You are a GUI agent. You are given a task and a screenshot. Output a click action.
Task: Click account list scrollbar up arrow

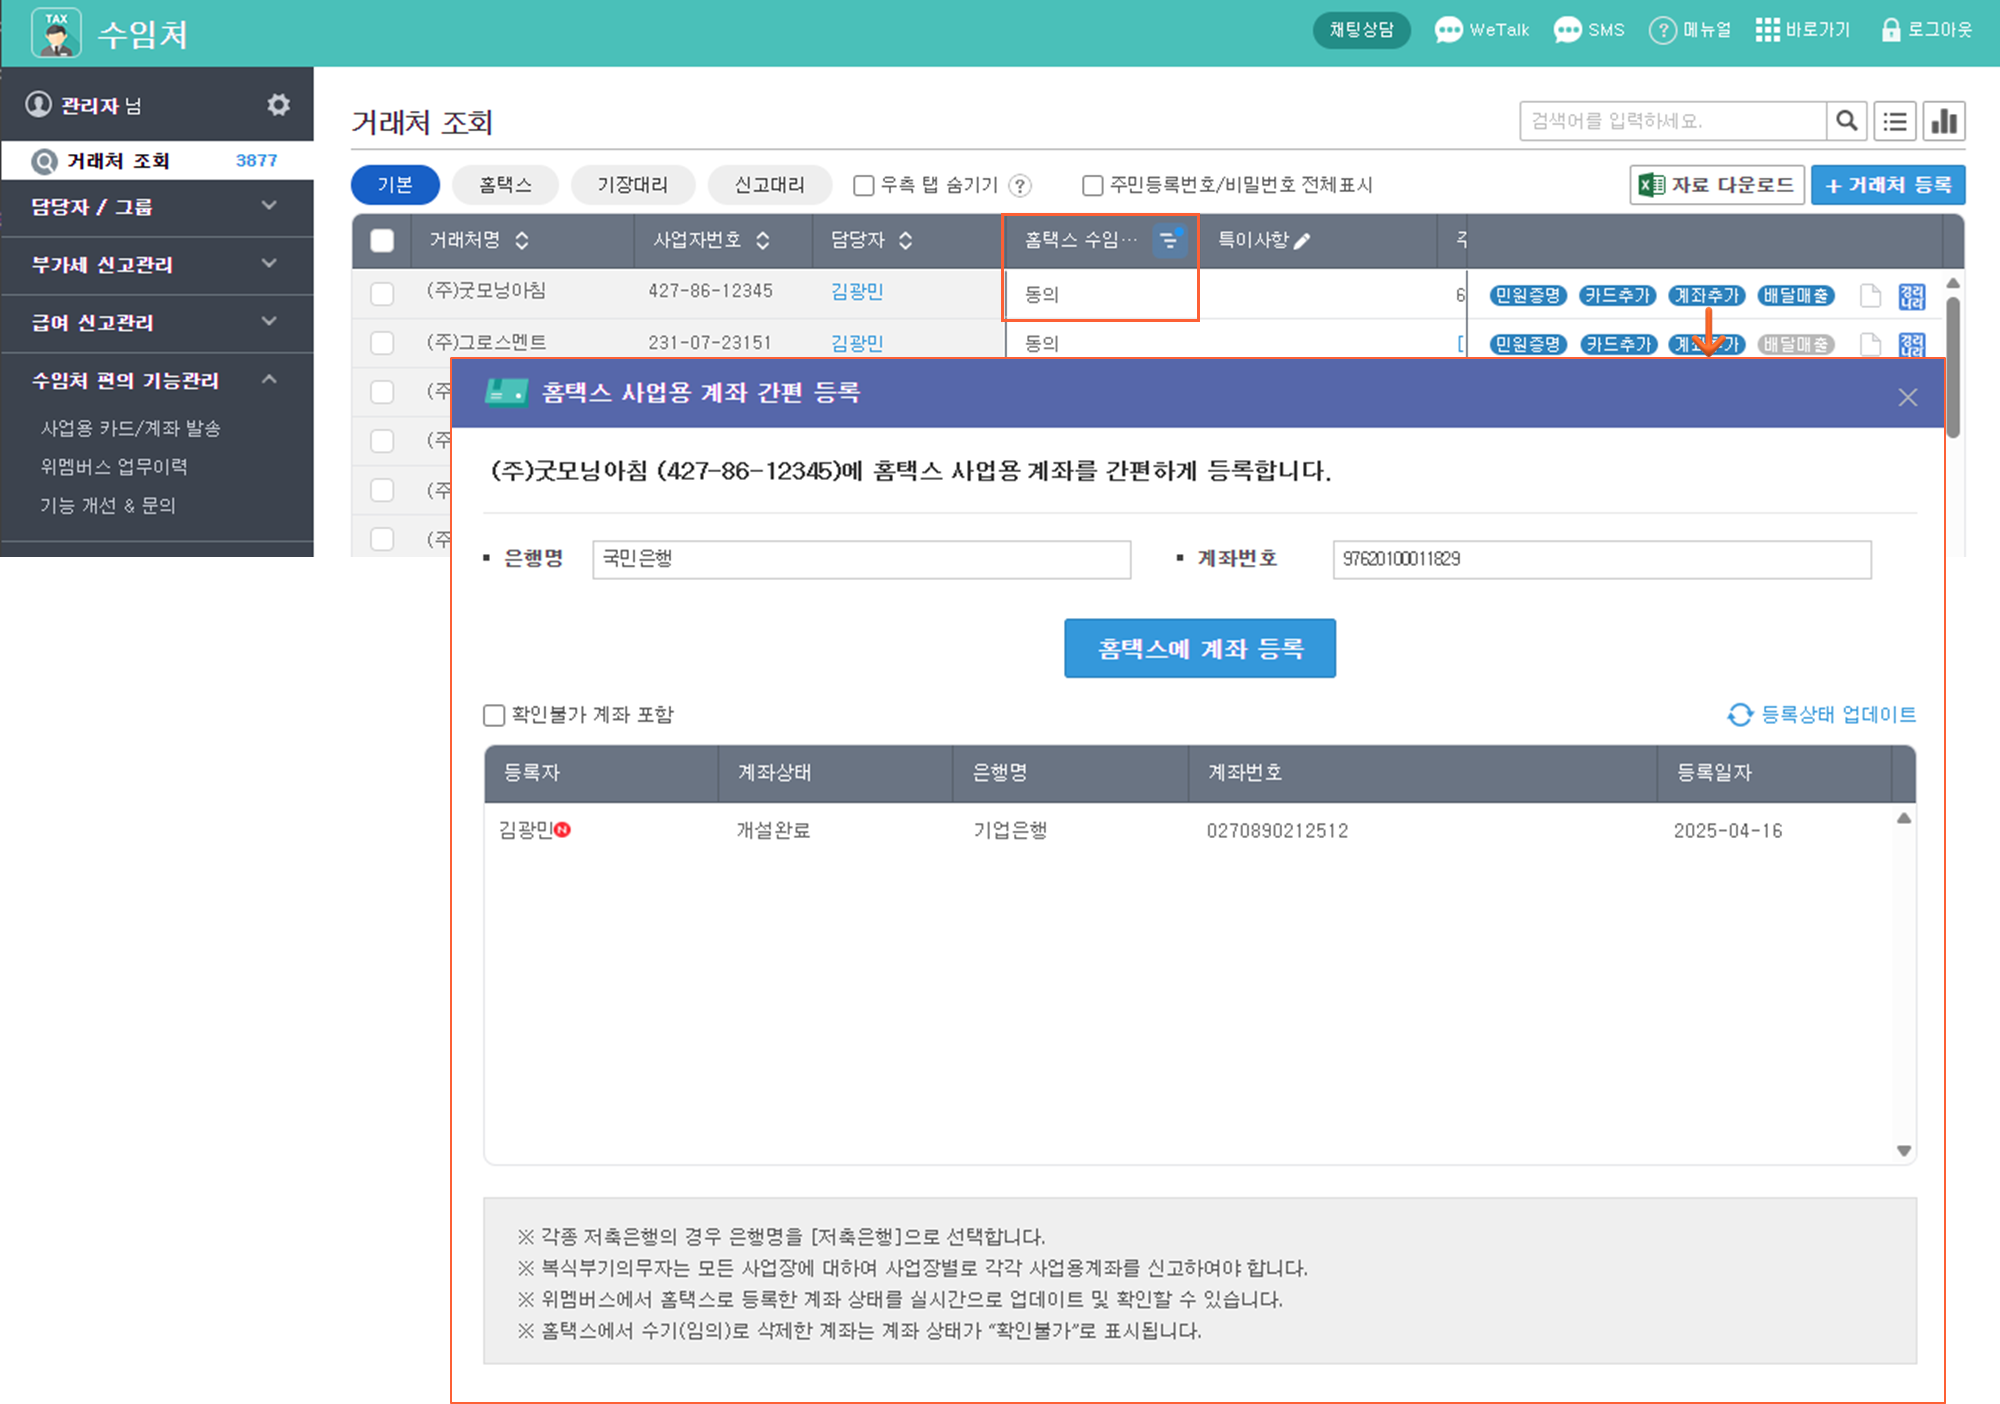click(1904, 818)
